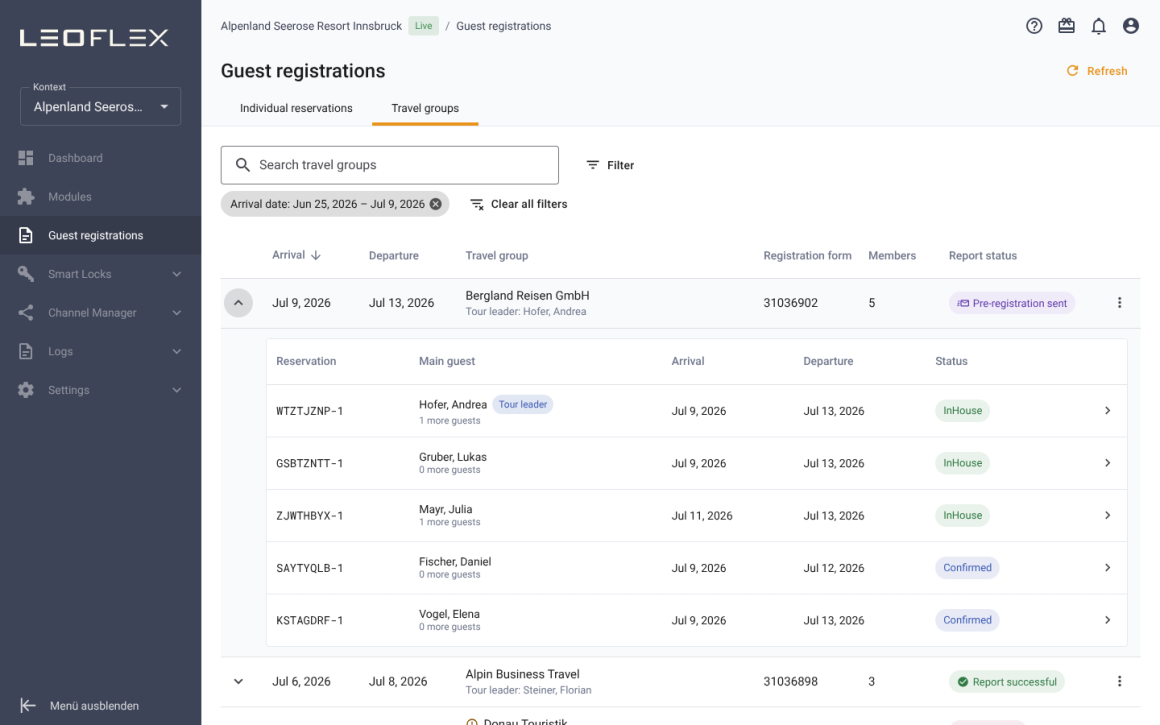Viewport: 1160px width, 725px height.
Task: Click Clear all filters
Action: [x=519, y=204]
